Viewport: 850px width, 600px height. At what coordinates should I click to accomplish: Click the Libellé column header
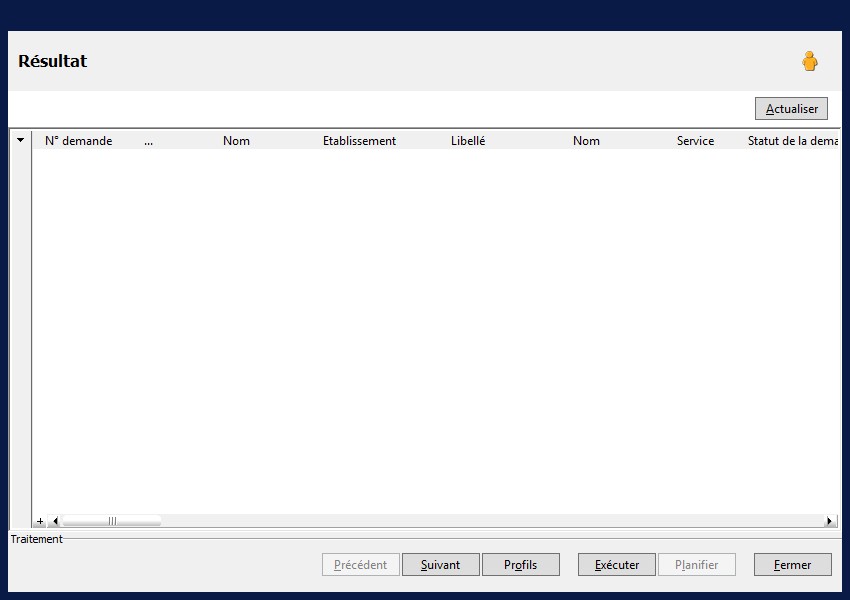pyautogui.click(x=468, y=141)
